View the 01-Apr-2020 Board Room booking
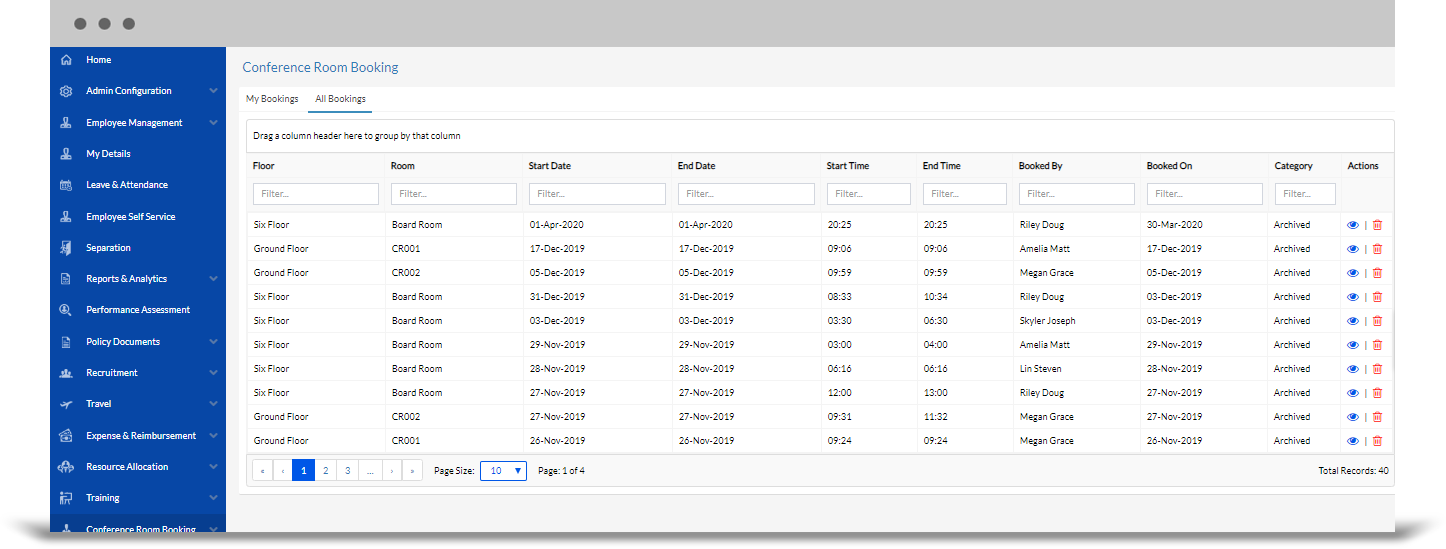Screen dimensions: 1446x549 click(x=1353, y=225)
